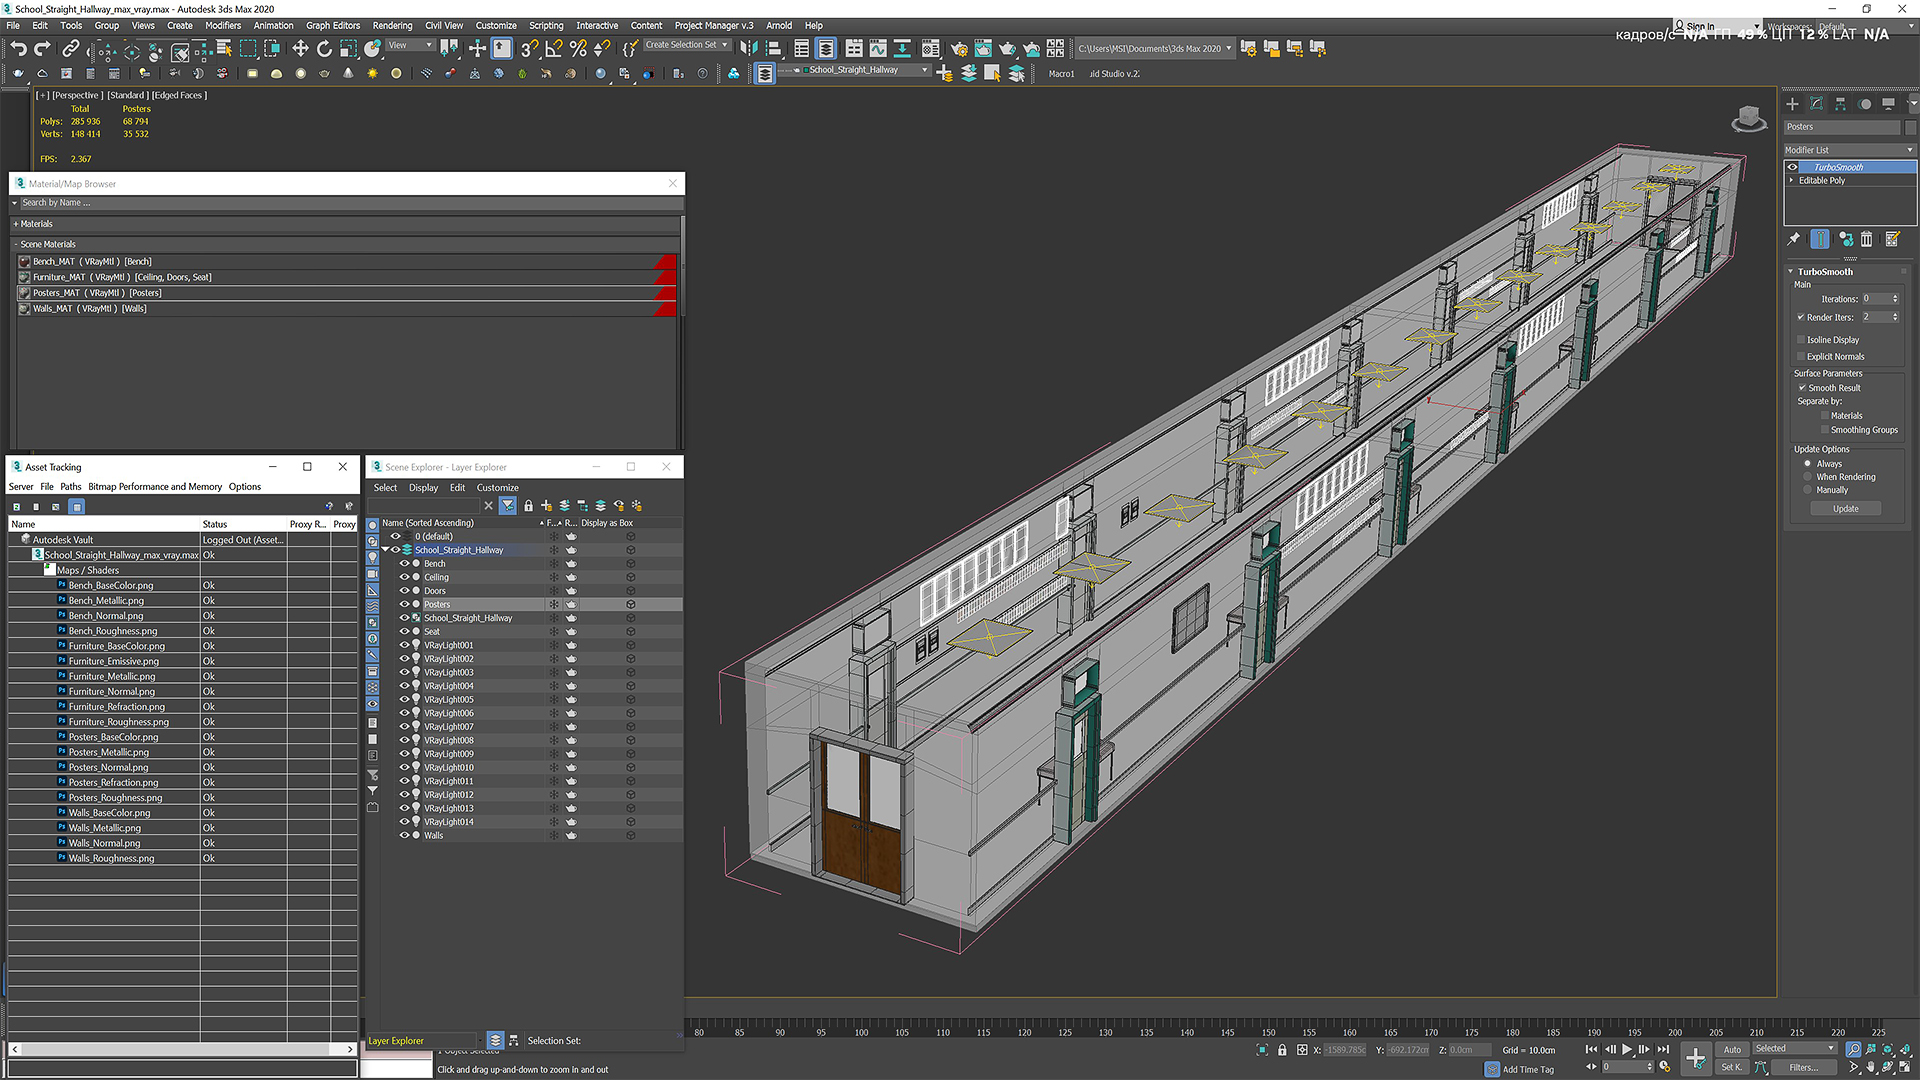Click Add Time Tag
Viewport: 1920px width, 1080px height.
(1528, 1070)
